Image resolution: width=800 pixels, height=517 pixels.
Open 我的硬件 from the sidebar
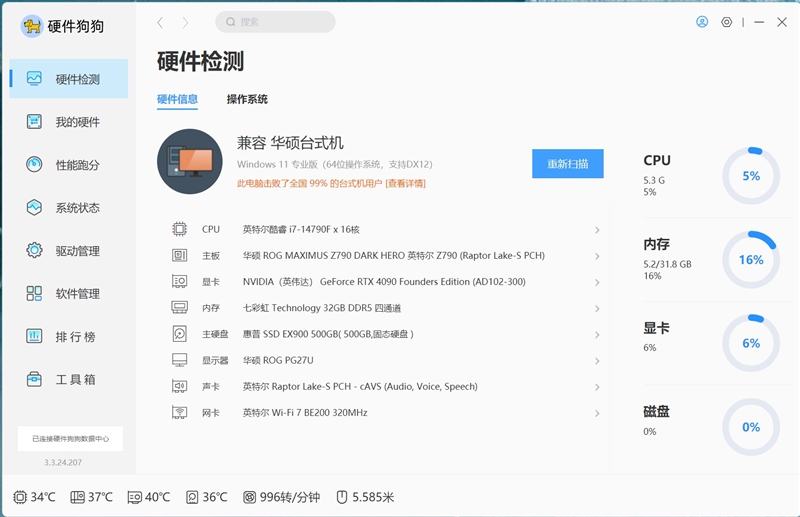[x=68, y=121]
